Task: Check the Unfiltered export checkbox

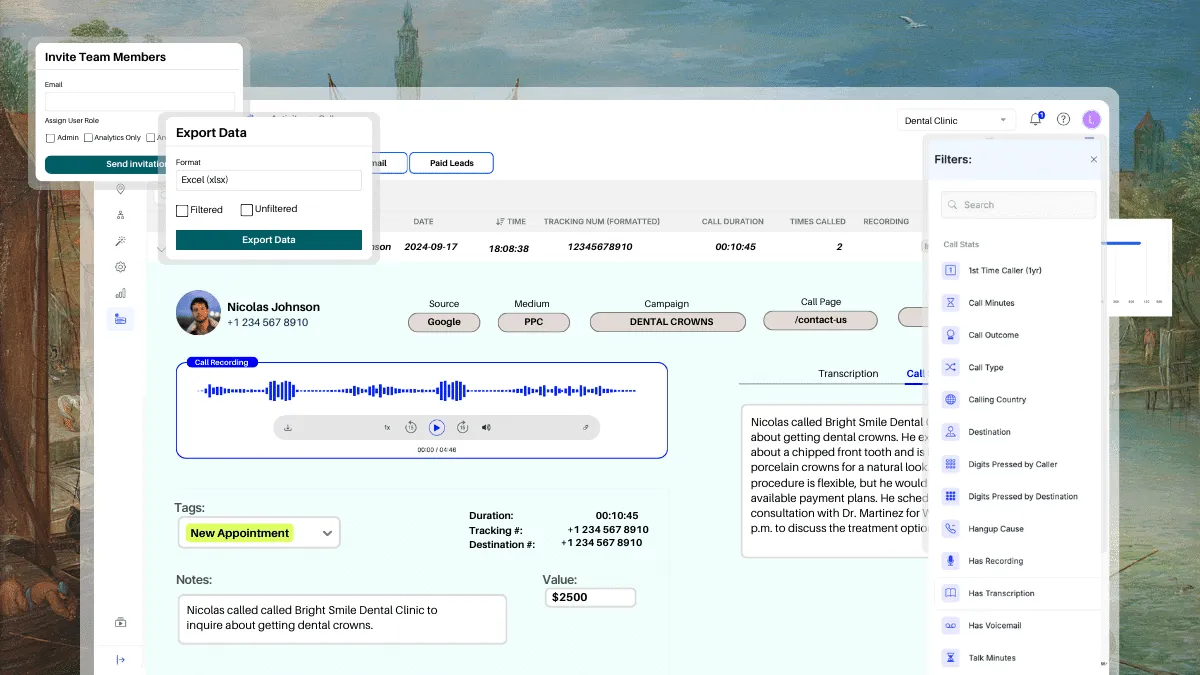Action: tap(246, 210)
